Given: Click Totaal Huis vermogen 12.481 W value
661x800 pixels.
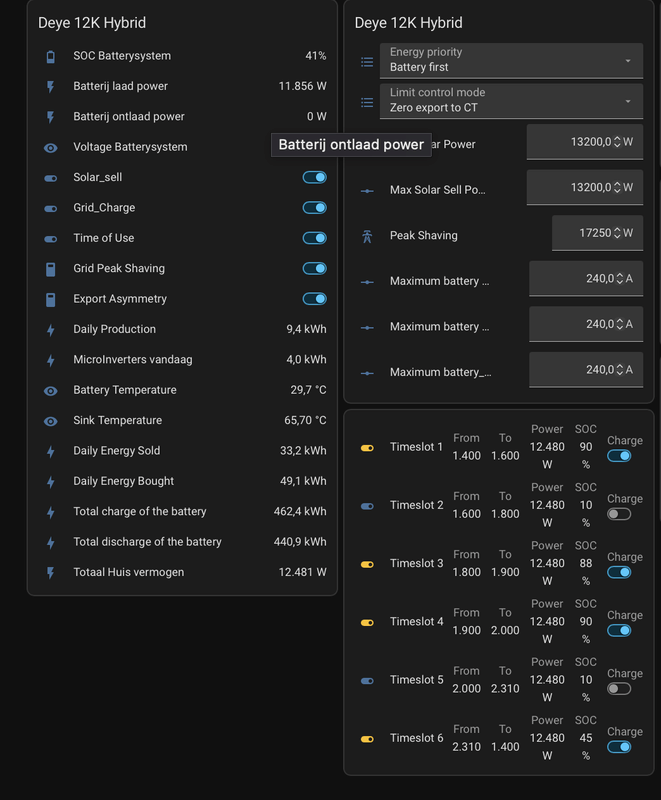Looking at the screenshot, I should pyautogui.click(x=302, y=572).
